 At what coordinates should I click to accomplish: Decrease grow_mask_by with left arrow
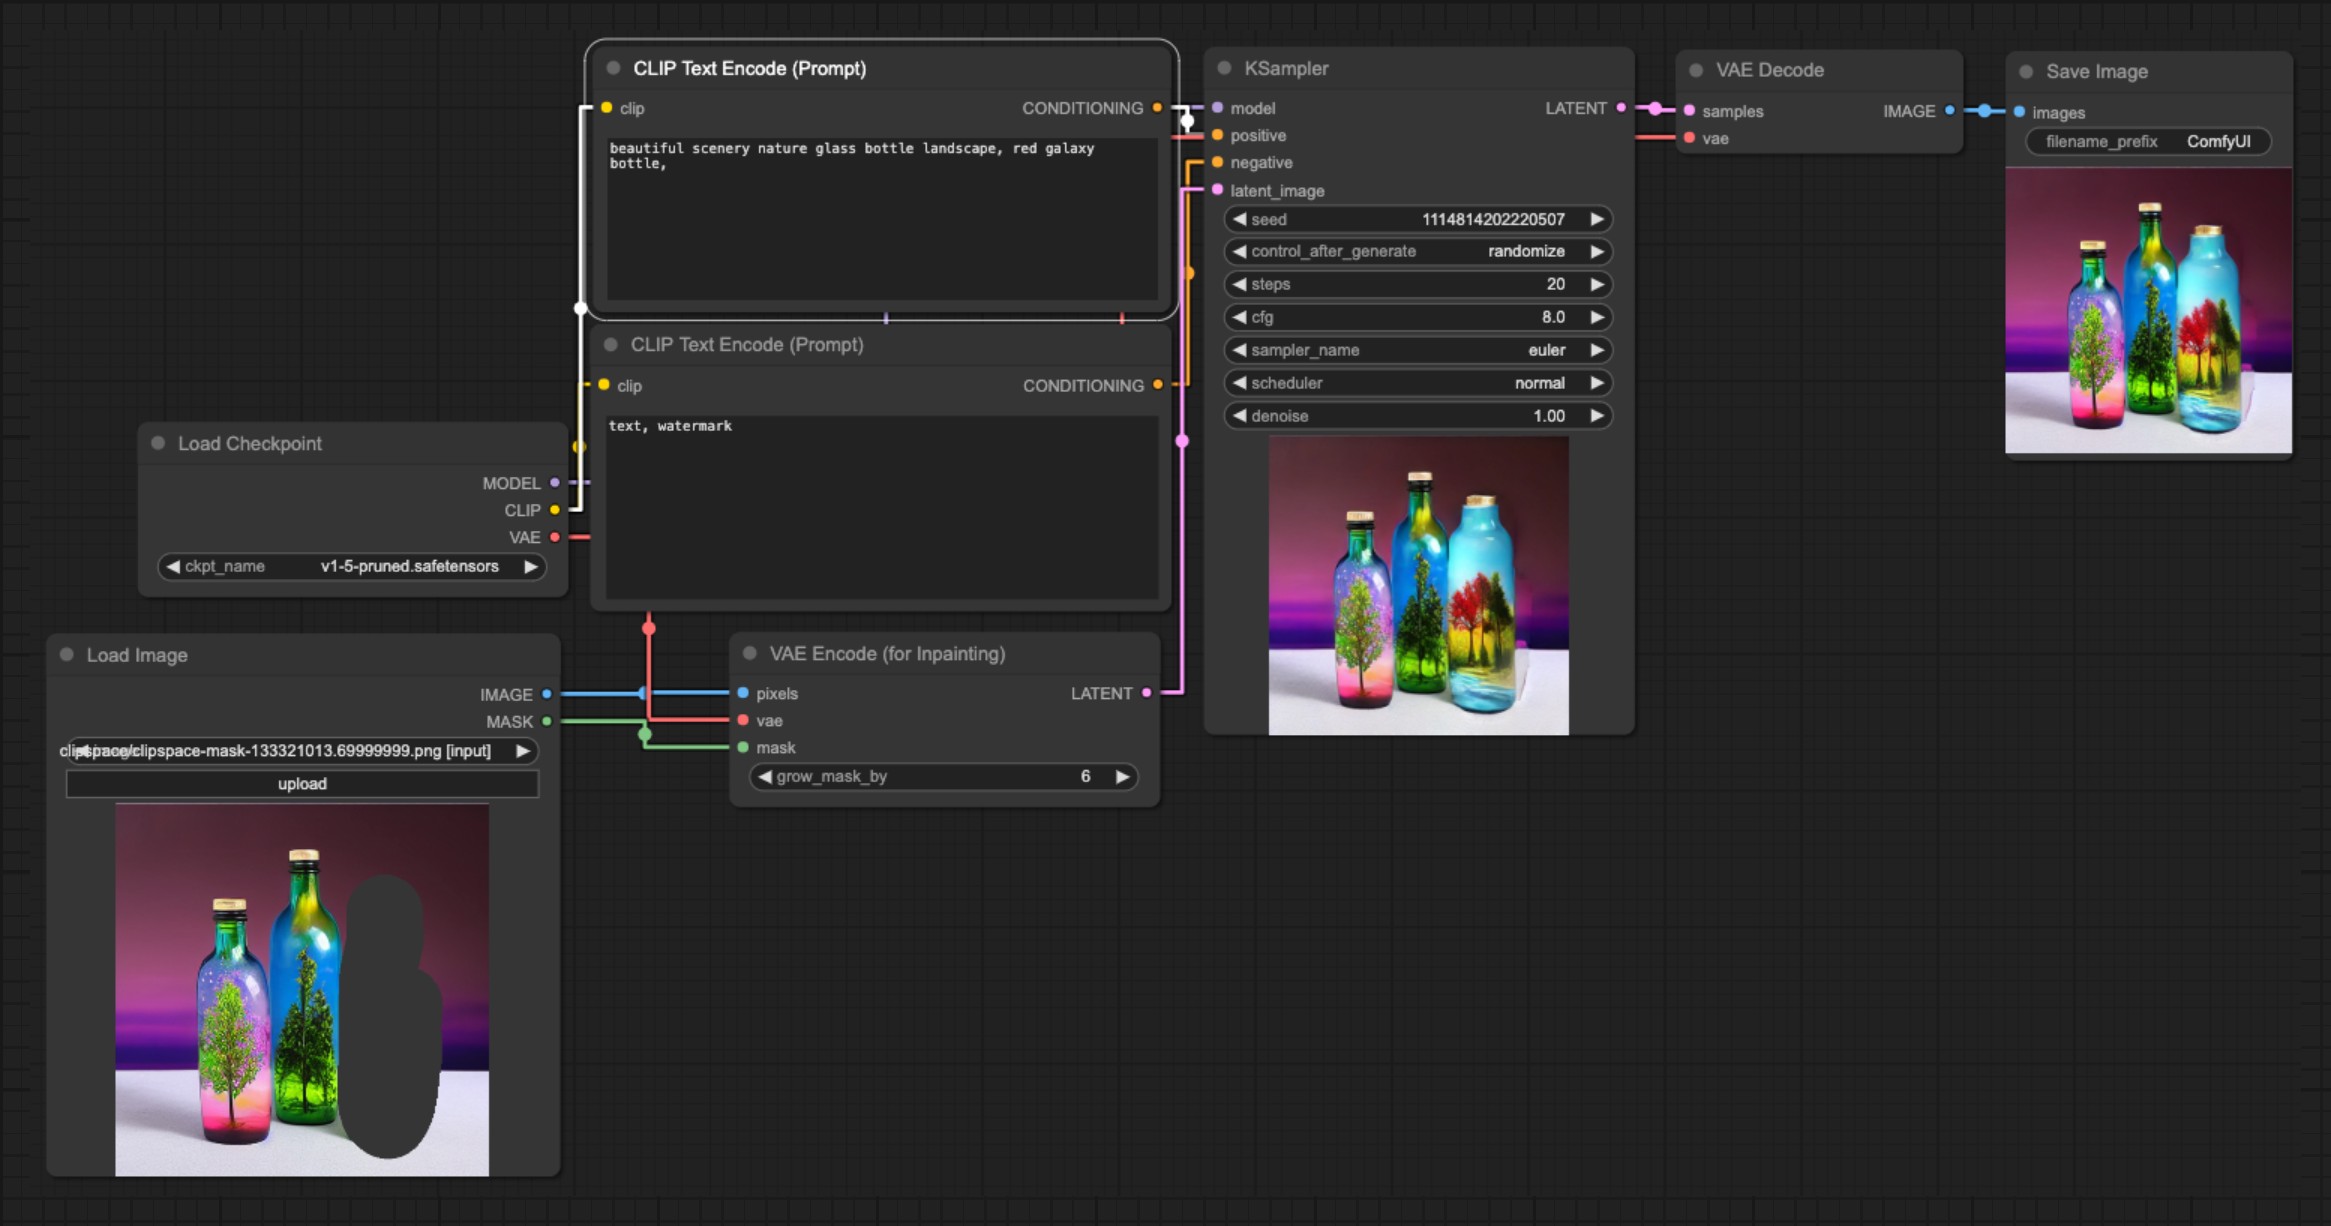pos(765,777)
